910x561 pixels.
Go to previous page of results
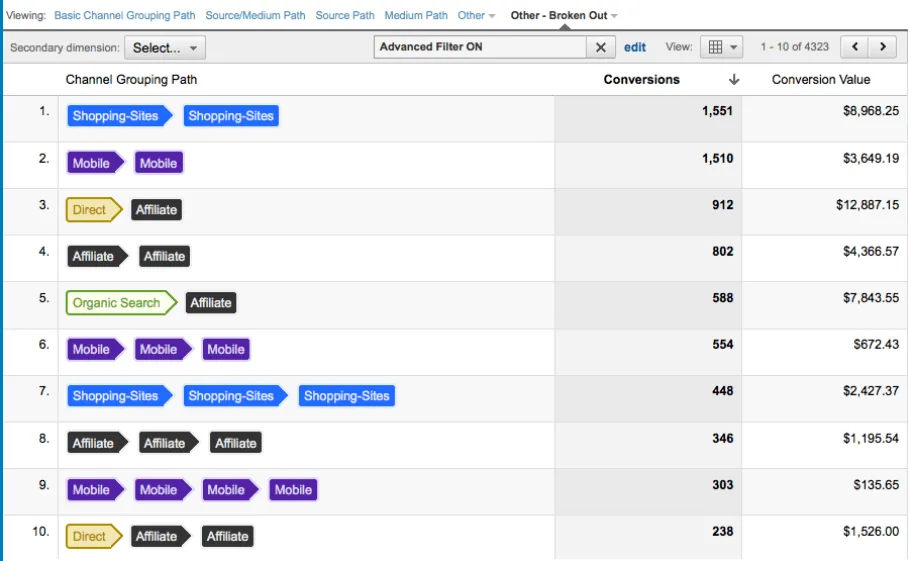tap(855, 47)
